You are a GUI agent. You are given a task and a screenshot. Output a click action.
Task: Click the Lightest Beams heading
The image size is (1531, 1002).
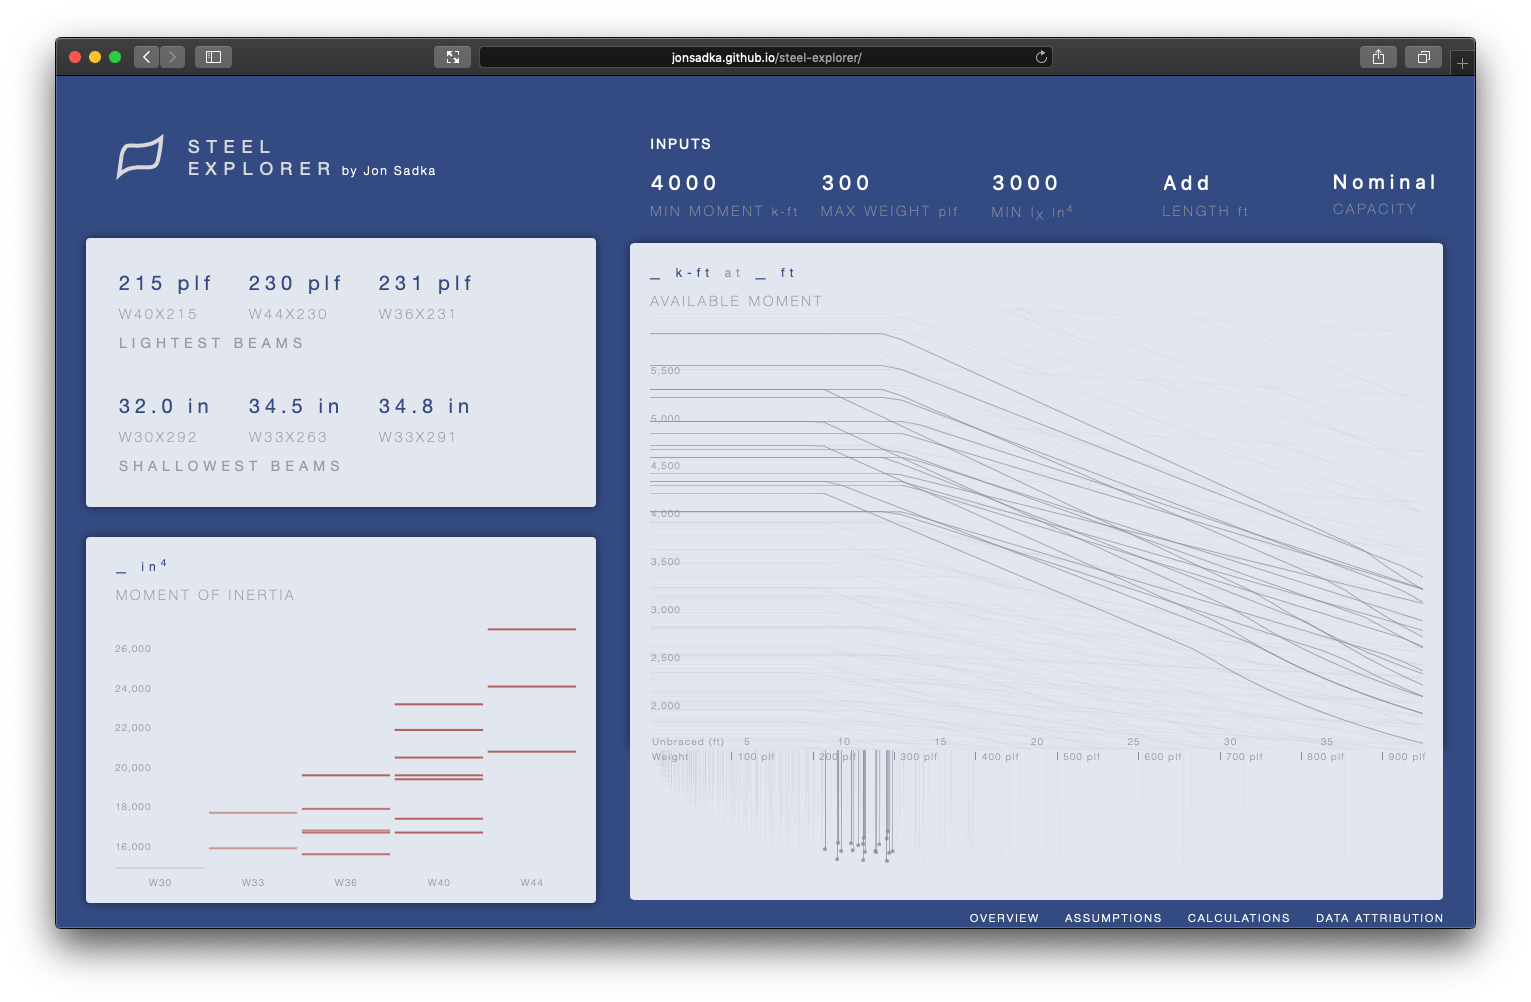(x=211, y=343)
